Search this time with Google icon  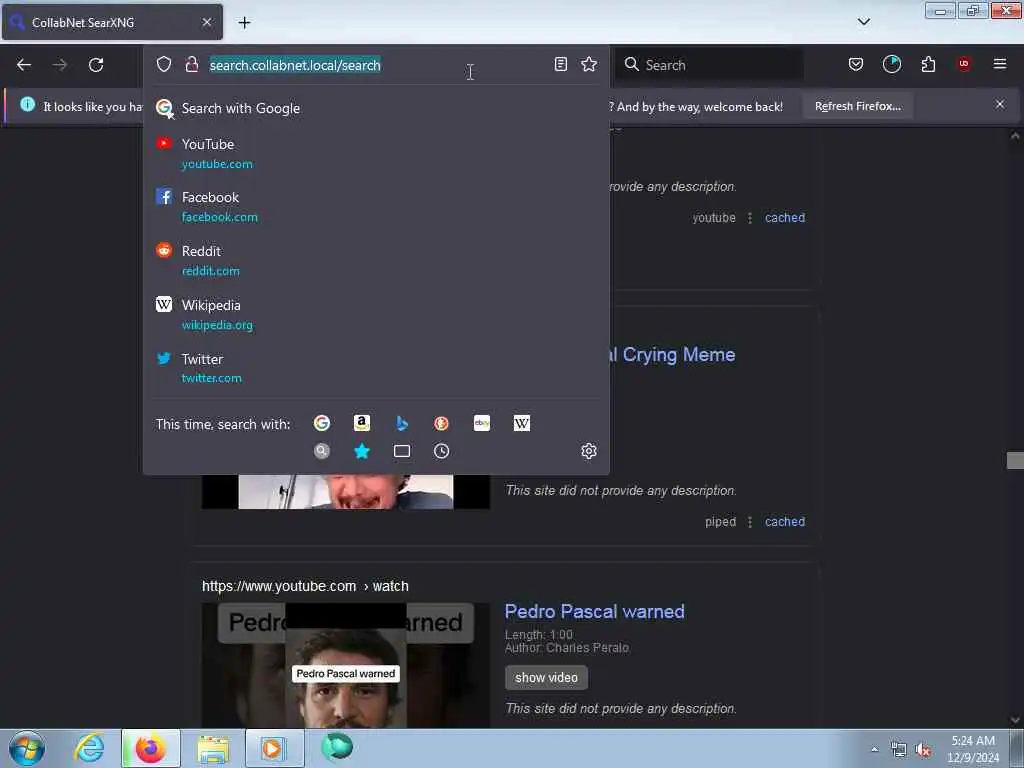pyautogui.click(x=322, y=423)
